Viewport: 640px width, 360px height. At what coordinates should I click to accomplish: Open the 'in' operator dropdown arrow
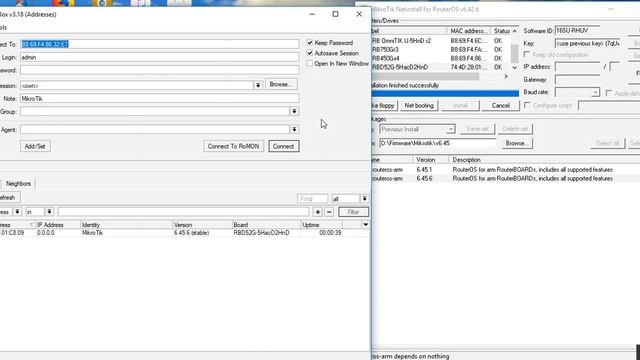pyautogui.click(x=49, y=212)
